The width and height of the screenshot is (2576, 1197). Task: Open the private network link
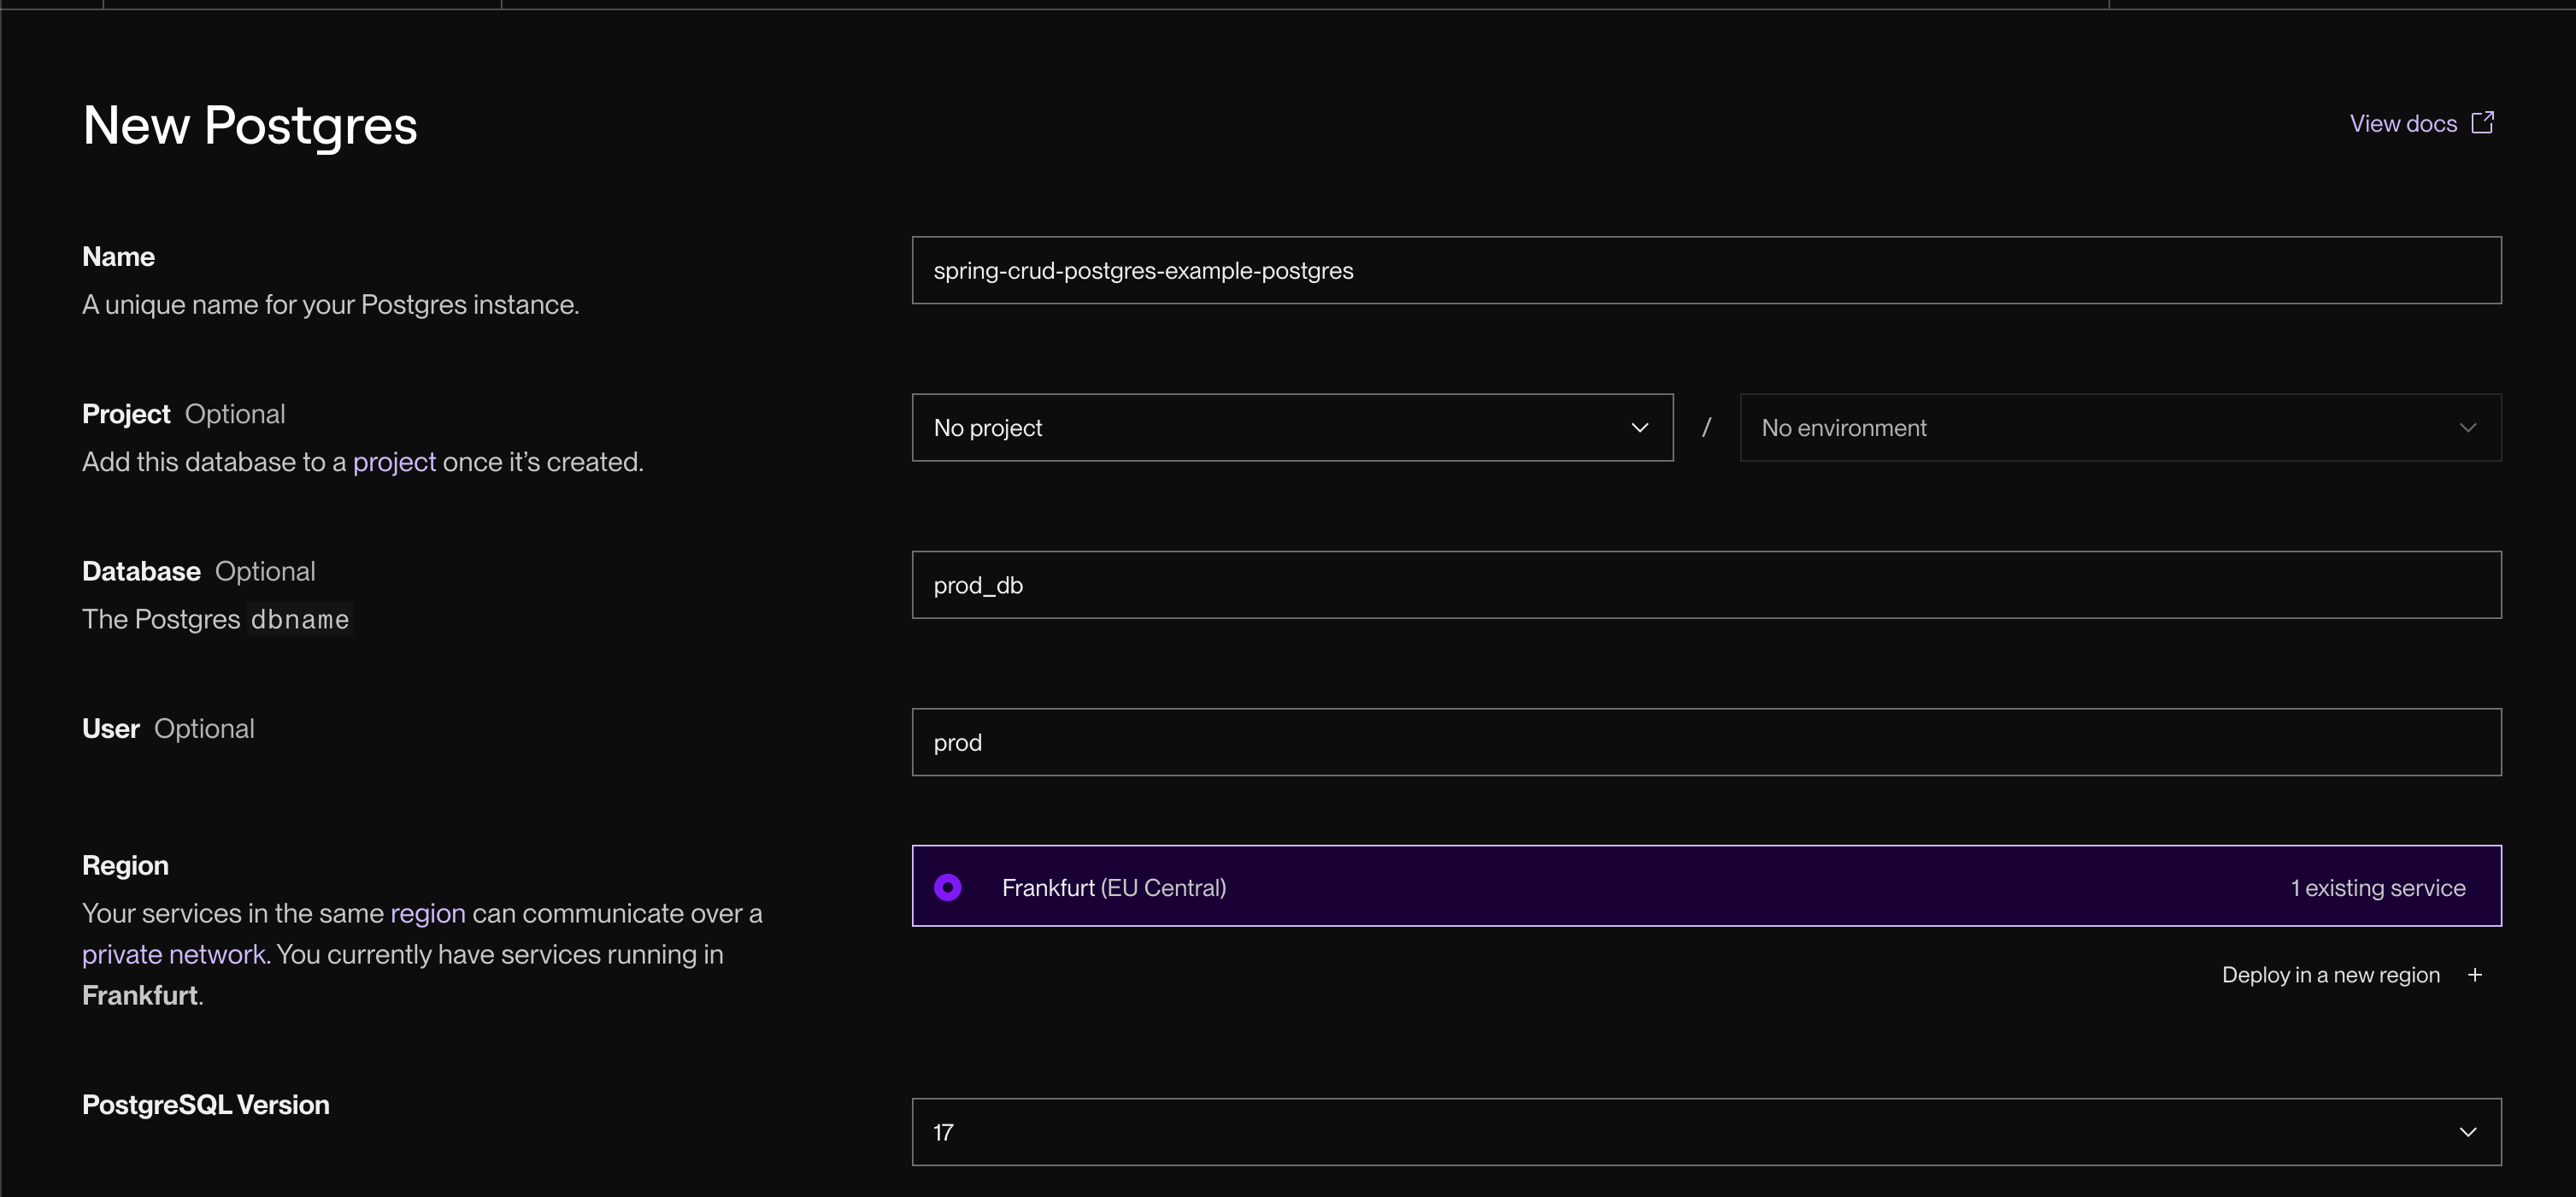point(173,954)
